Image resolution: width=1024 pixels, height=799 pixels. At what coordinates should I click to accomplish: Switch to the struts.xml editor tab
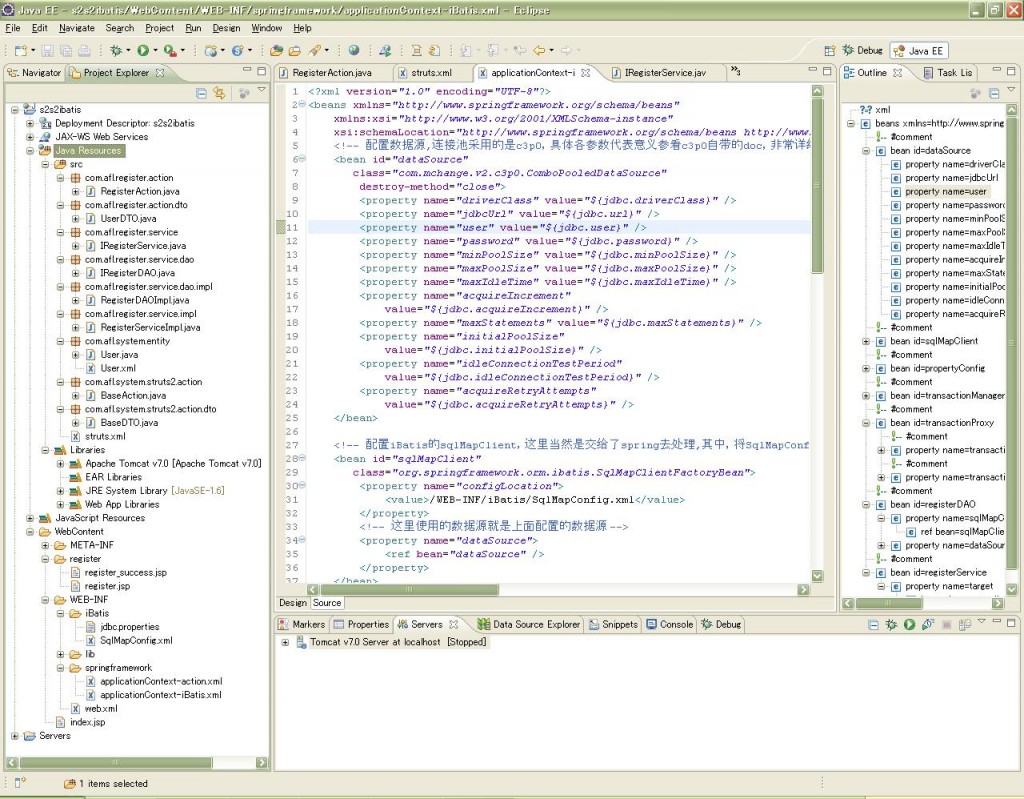tap(430, 73)
